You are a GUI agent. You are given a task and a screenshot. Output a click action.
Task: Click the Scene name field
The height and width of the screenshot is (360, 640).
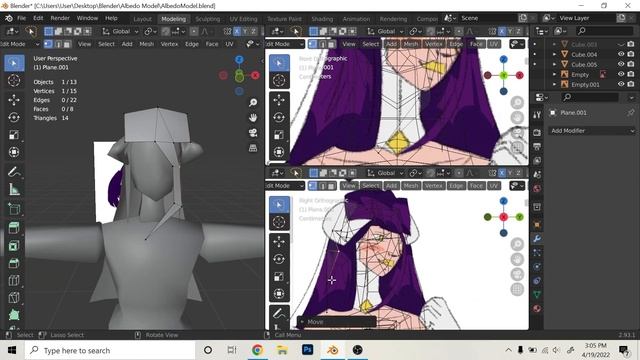(488, 18)
